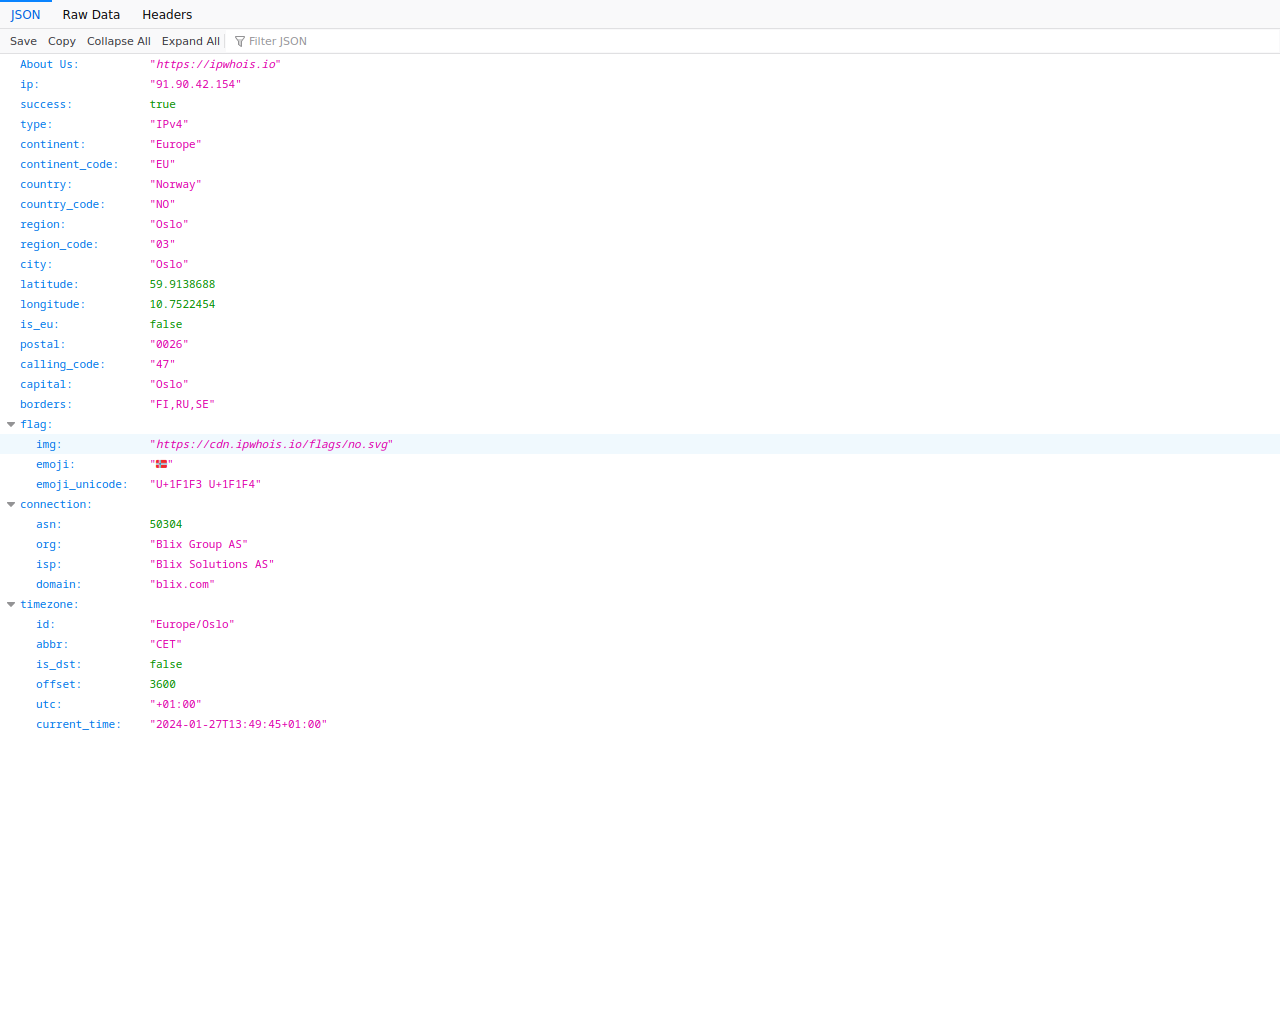Select the country value Norway
Screen dimensions: 1280x1024
pos(176,184)
